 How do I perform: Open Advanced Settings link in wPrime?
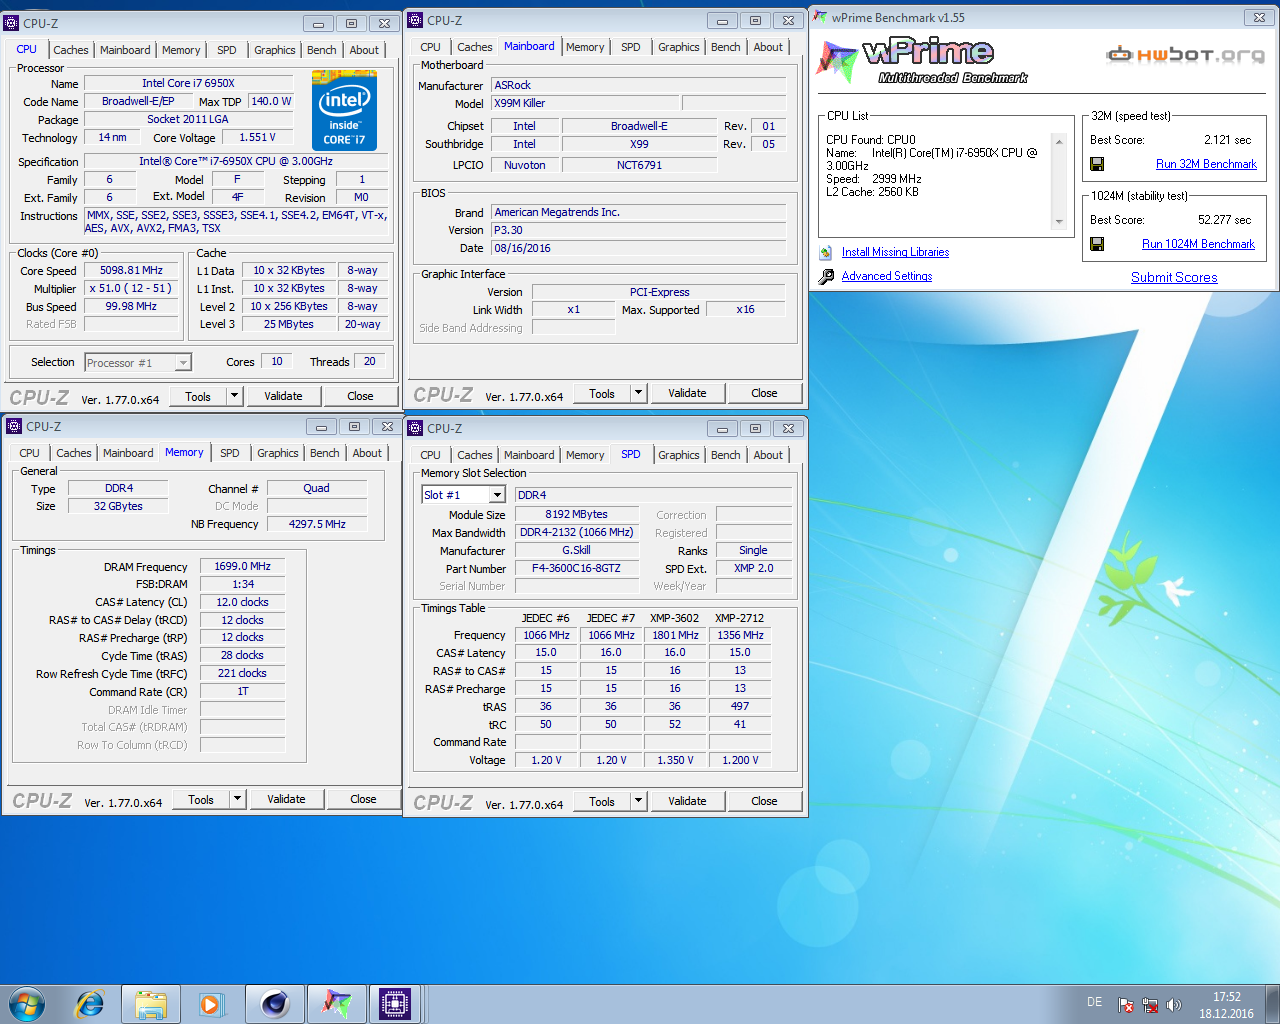pos(887,276)
